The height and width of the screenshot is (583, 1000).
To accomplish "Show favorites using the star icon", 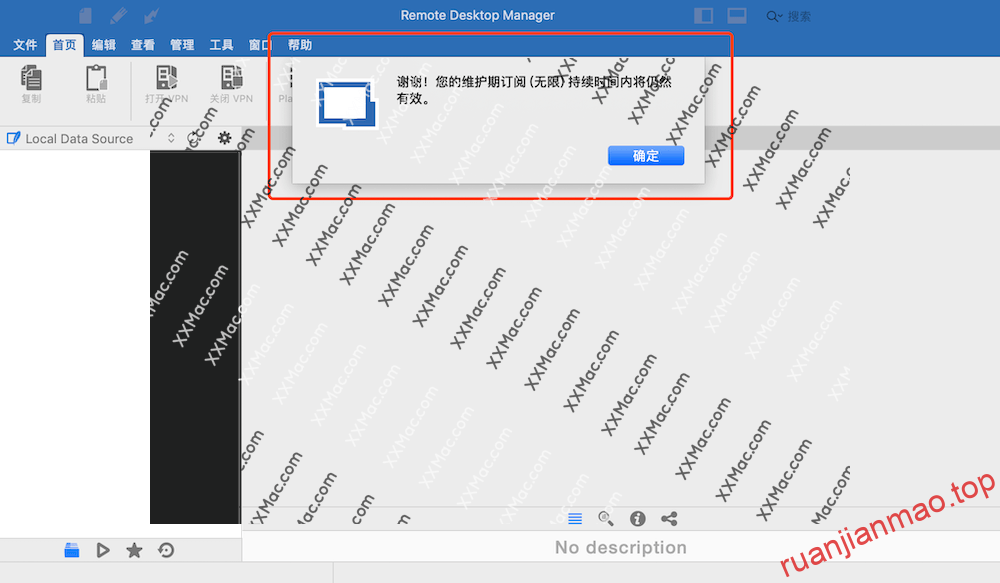I will (134, 549).
